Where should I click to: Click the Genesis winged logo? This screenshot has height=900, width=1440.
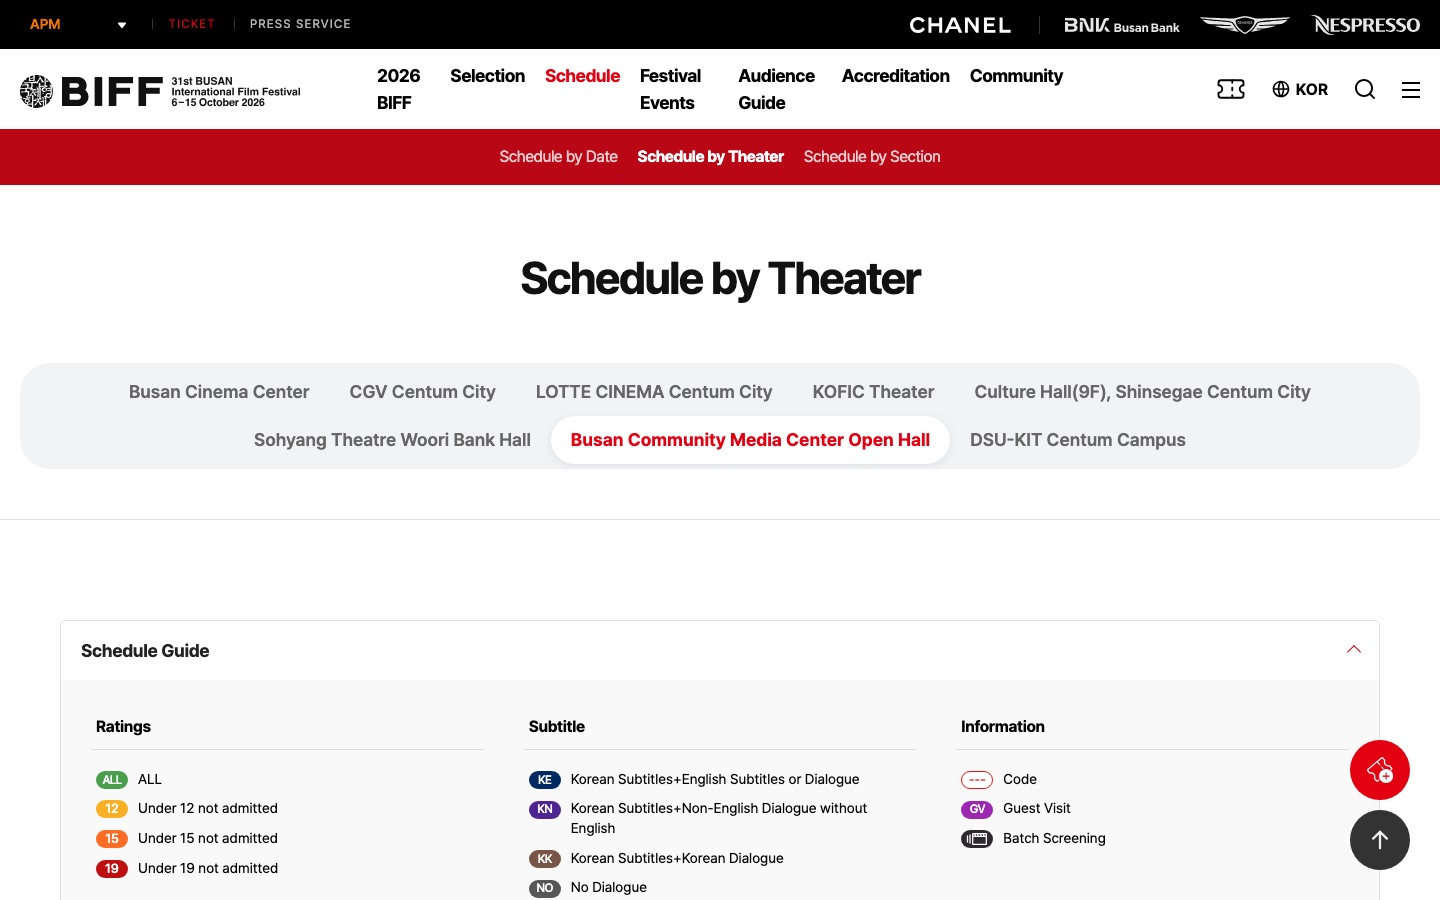[x=1245, y=24]
